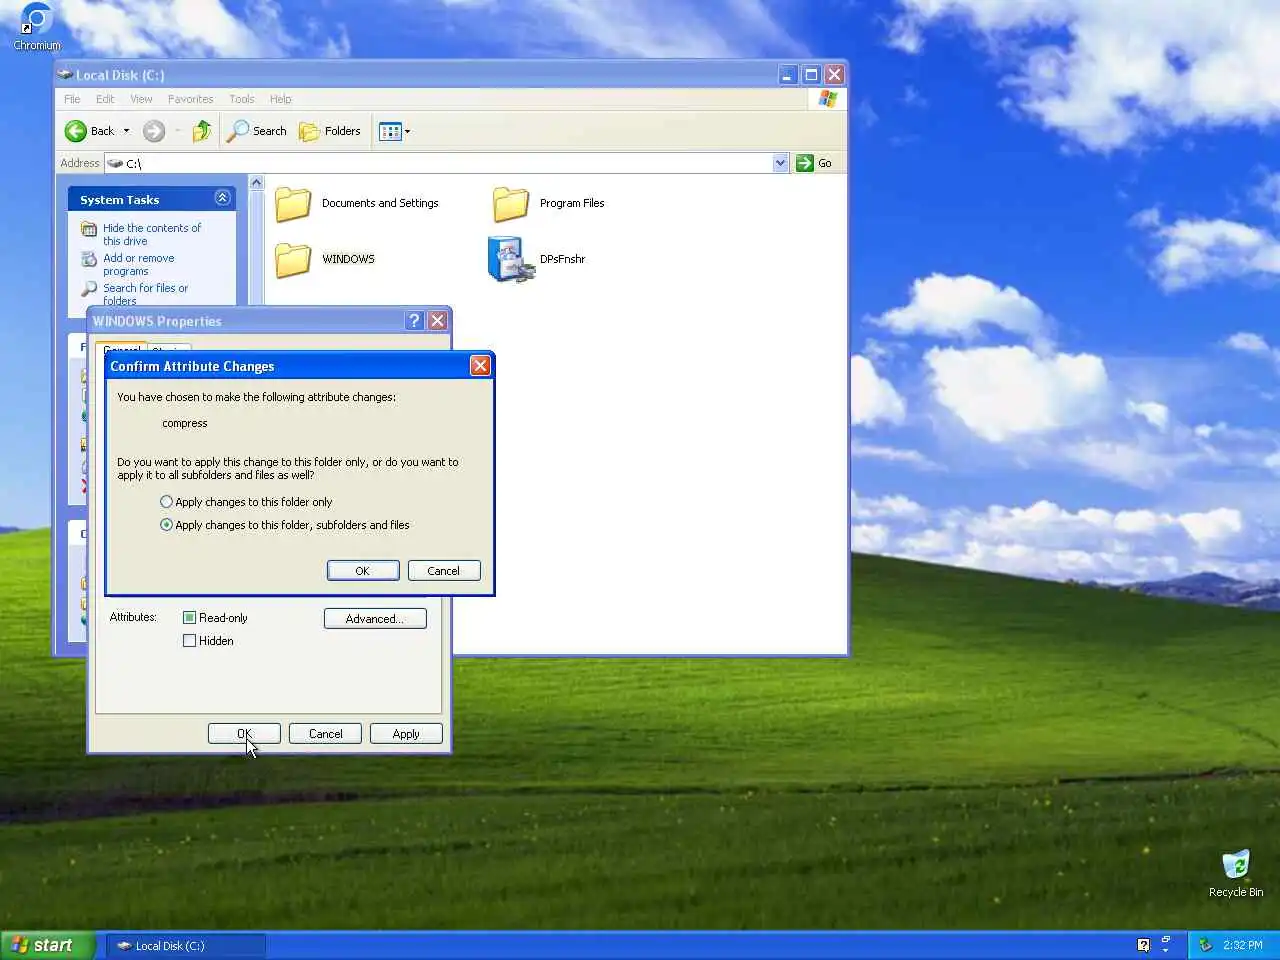Select the WINDOWS folder icon
Screen dimensions: 1280x960
293,259
